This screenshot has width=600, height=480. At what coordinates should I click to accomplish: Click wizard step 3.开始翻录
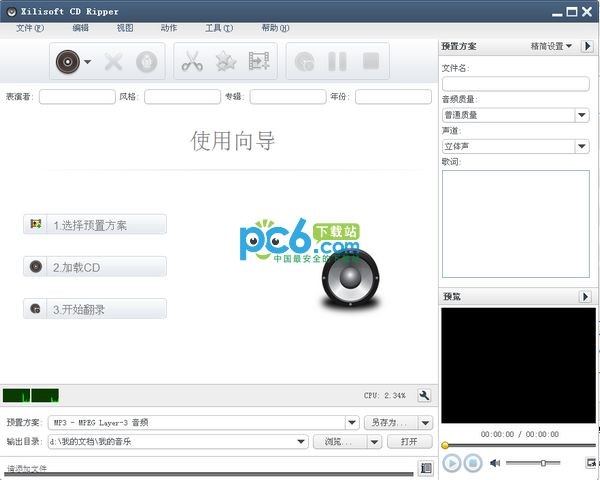pyautogui.click(x=95, y=309)
